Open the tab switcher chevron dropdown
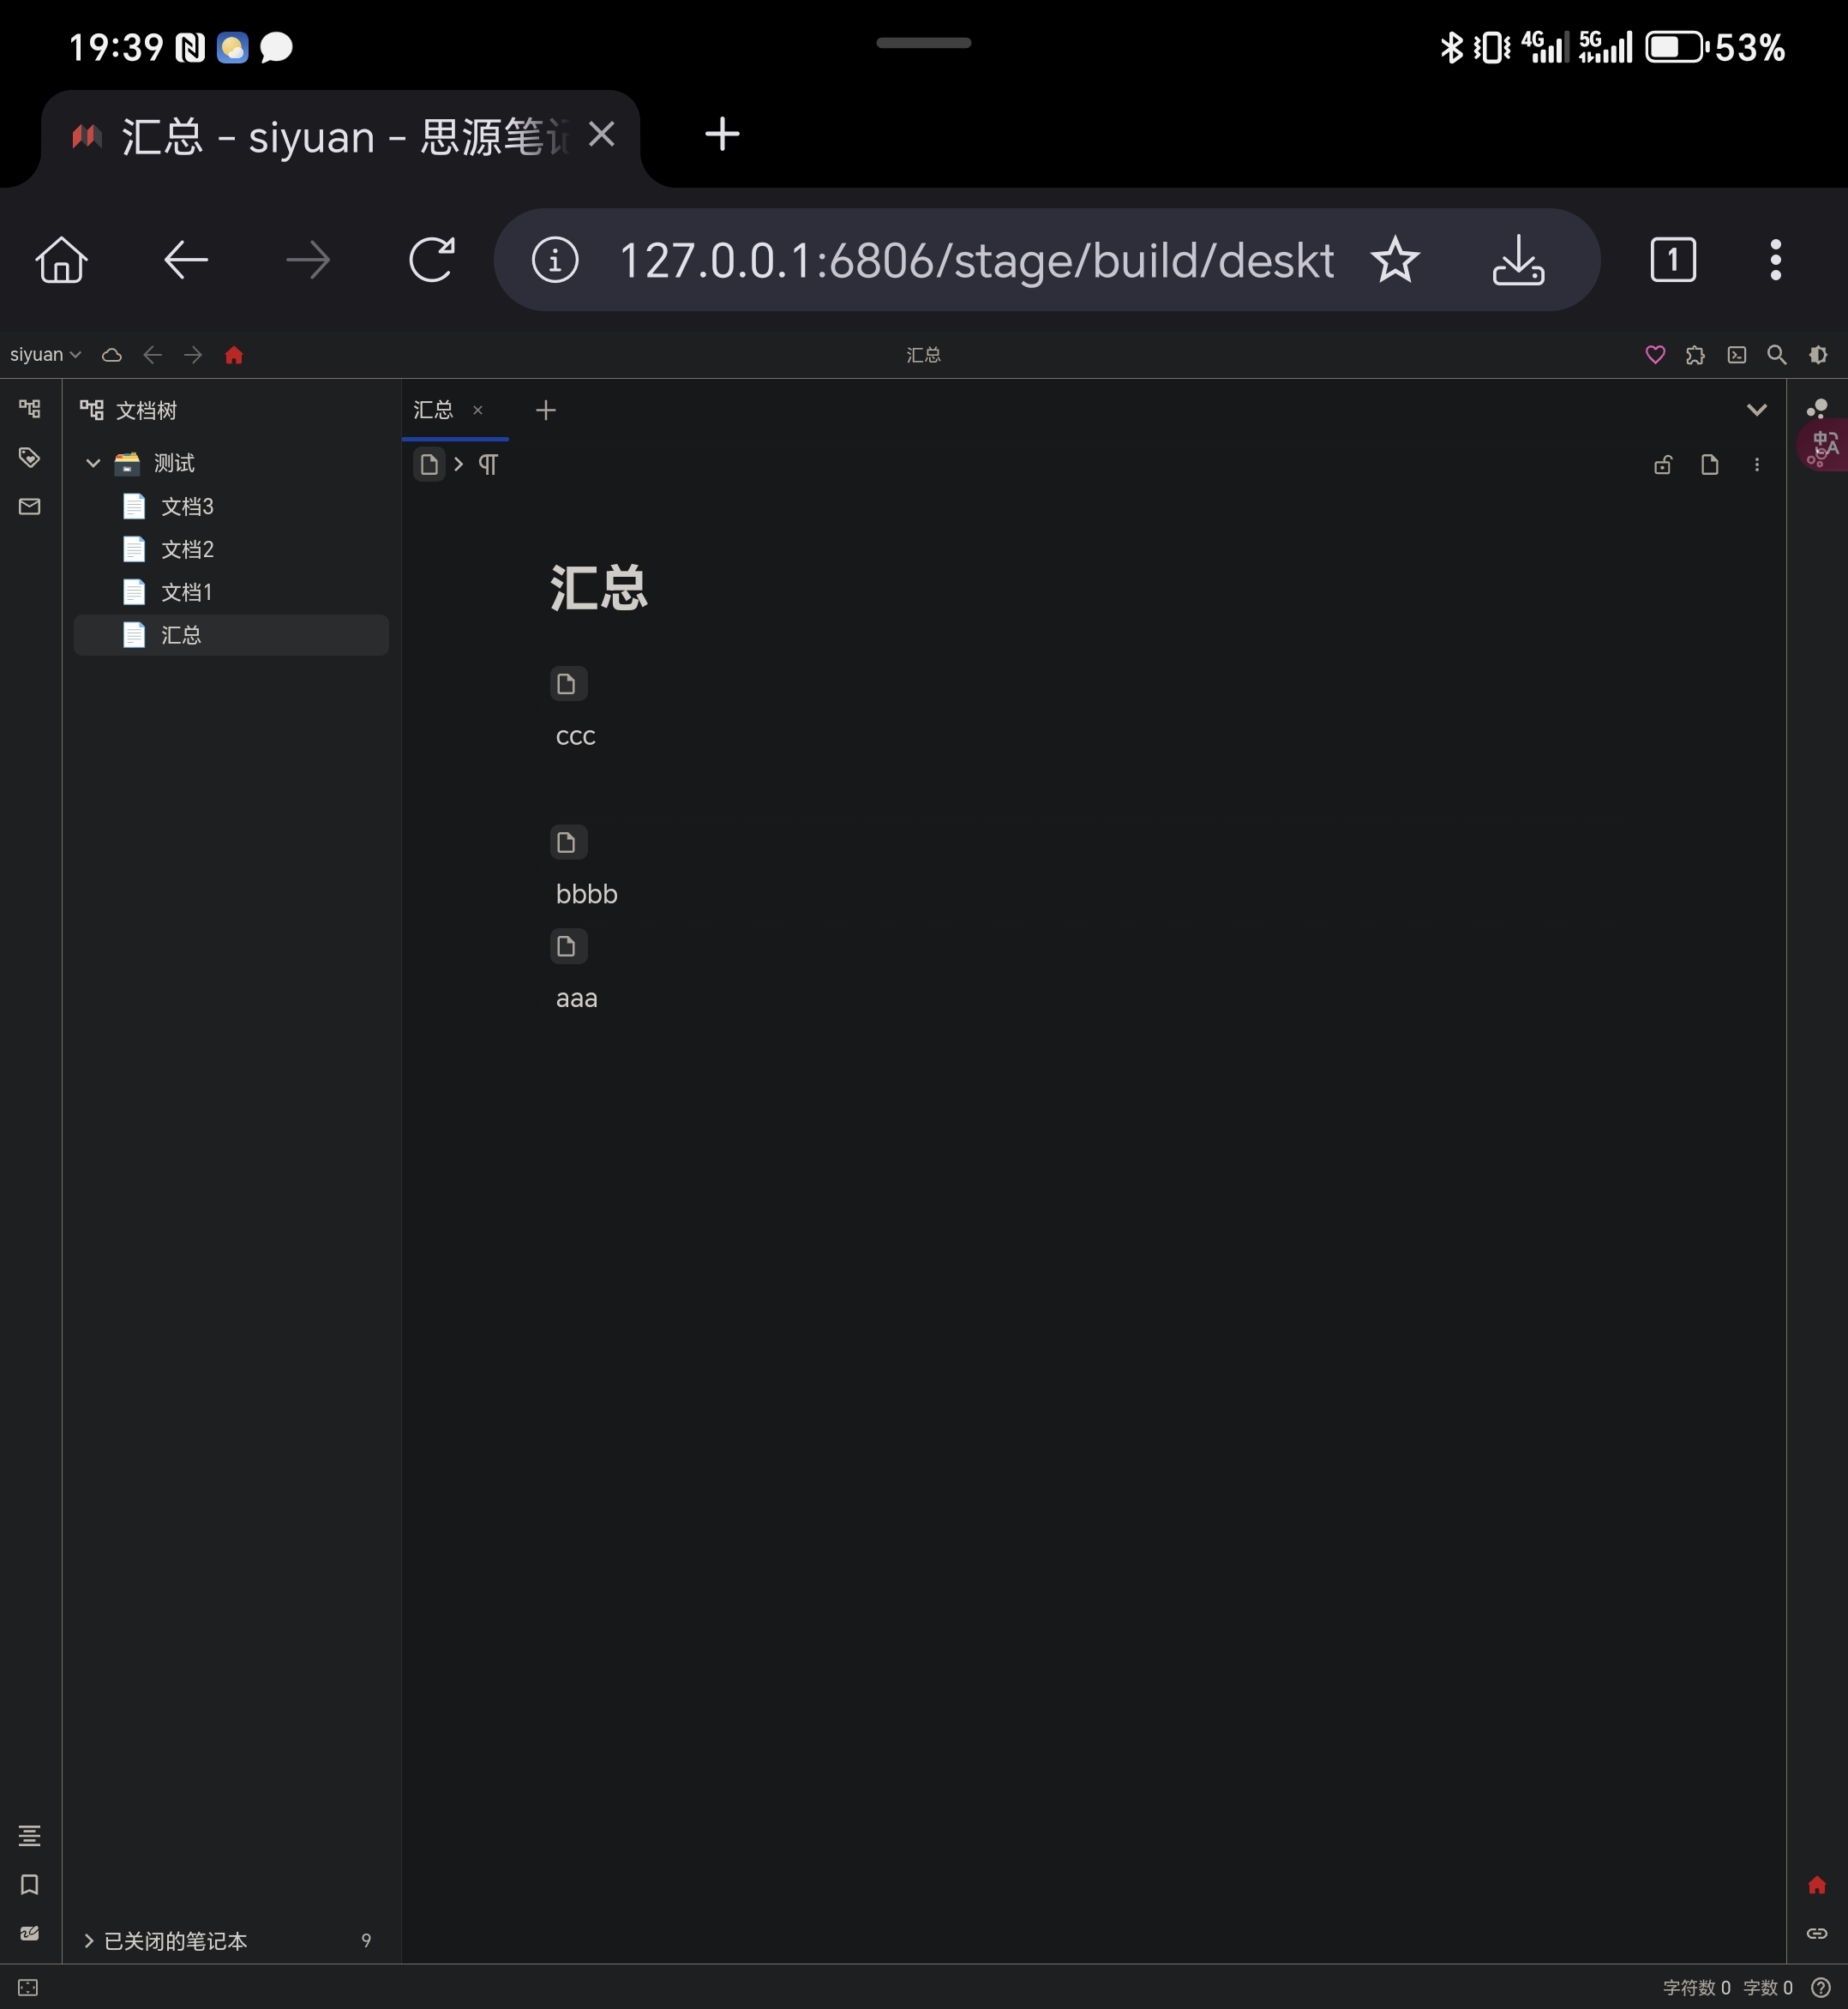 click(x=1758, y=409)
